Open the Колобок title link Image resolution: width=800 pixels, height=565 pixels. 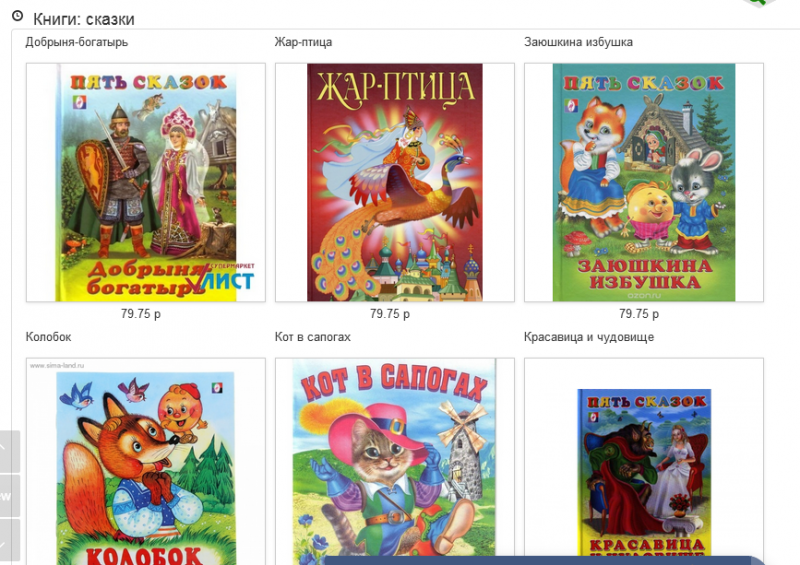click(48, 337)
